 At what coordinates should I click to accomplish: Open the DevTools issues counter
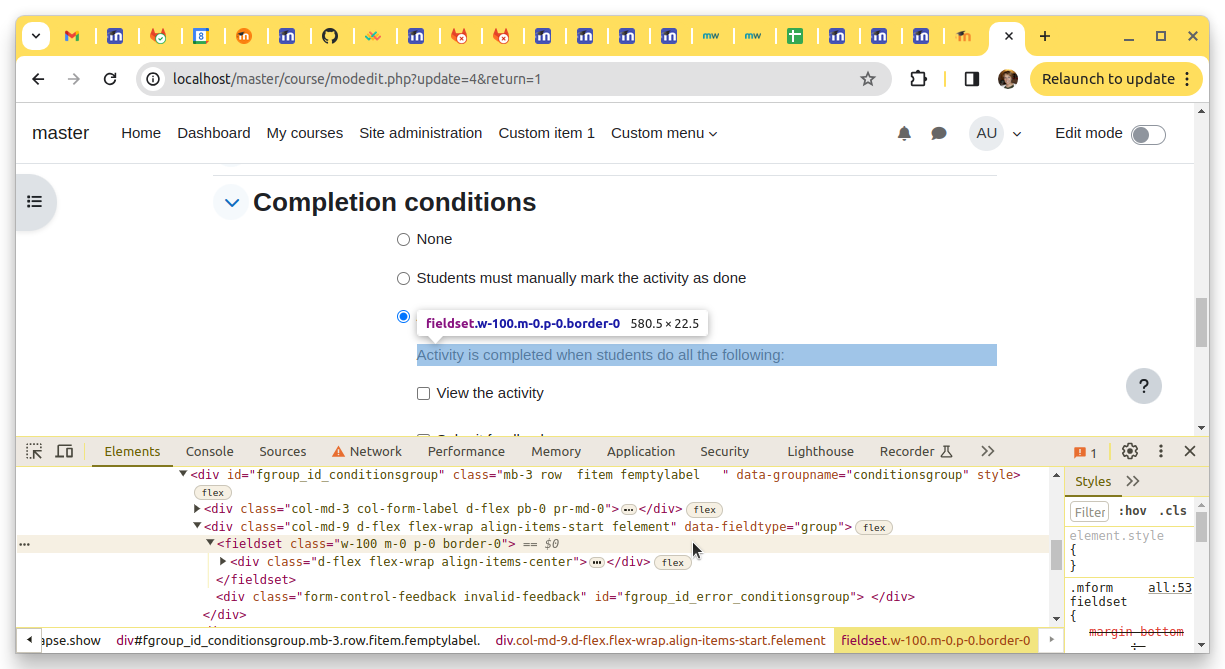tap(1085, 452)
